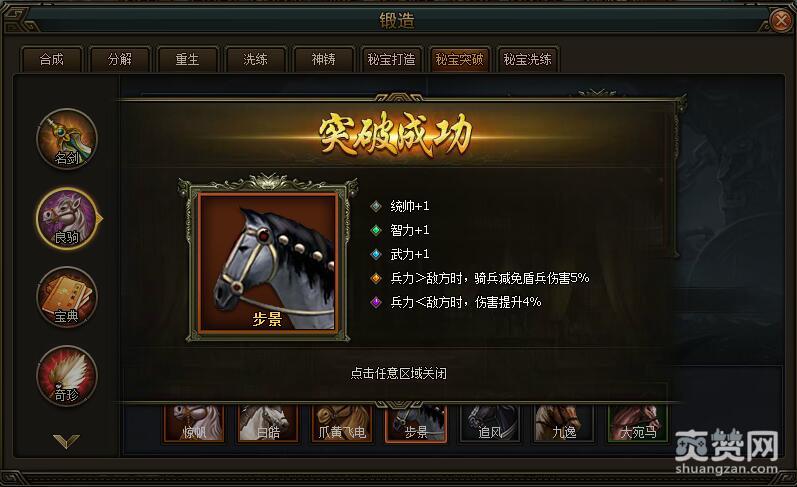Select the 名剑 sword category icon
This screenshot has height=487, width=797.
67,139
